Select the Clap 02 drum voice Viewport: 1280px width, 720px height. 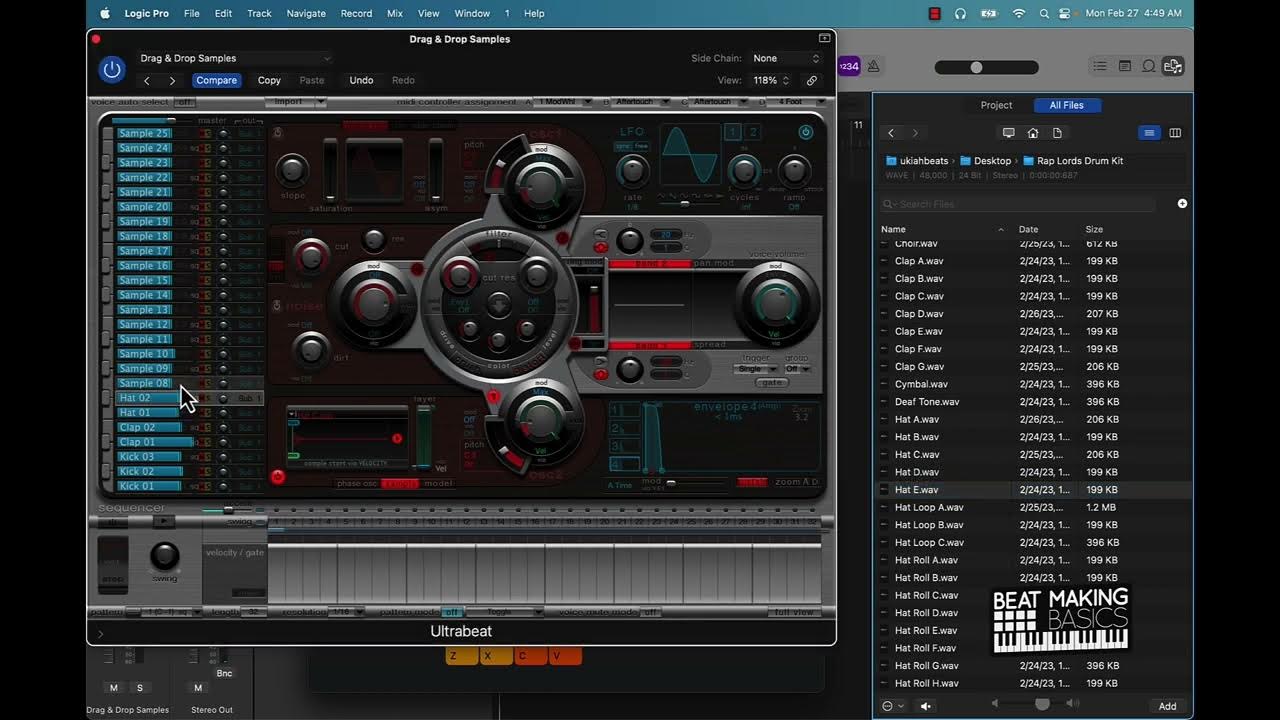coord(148,427)
